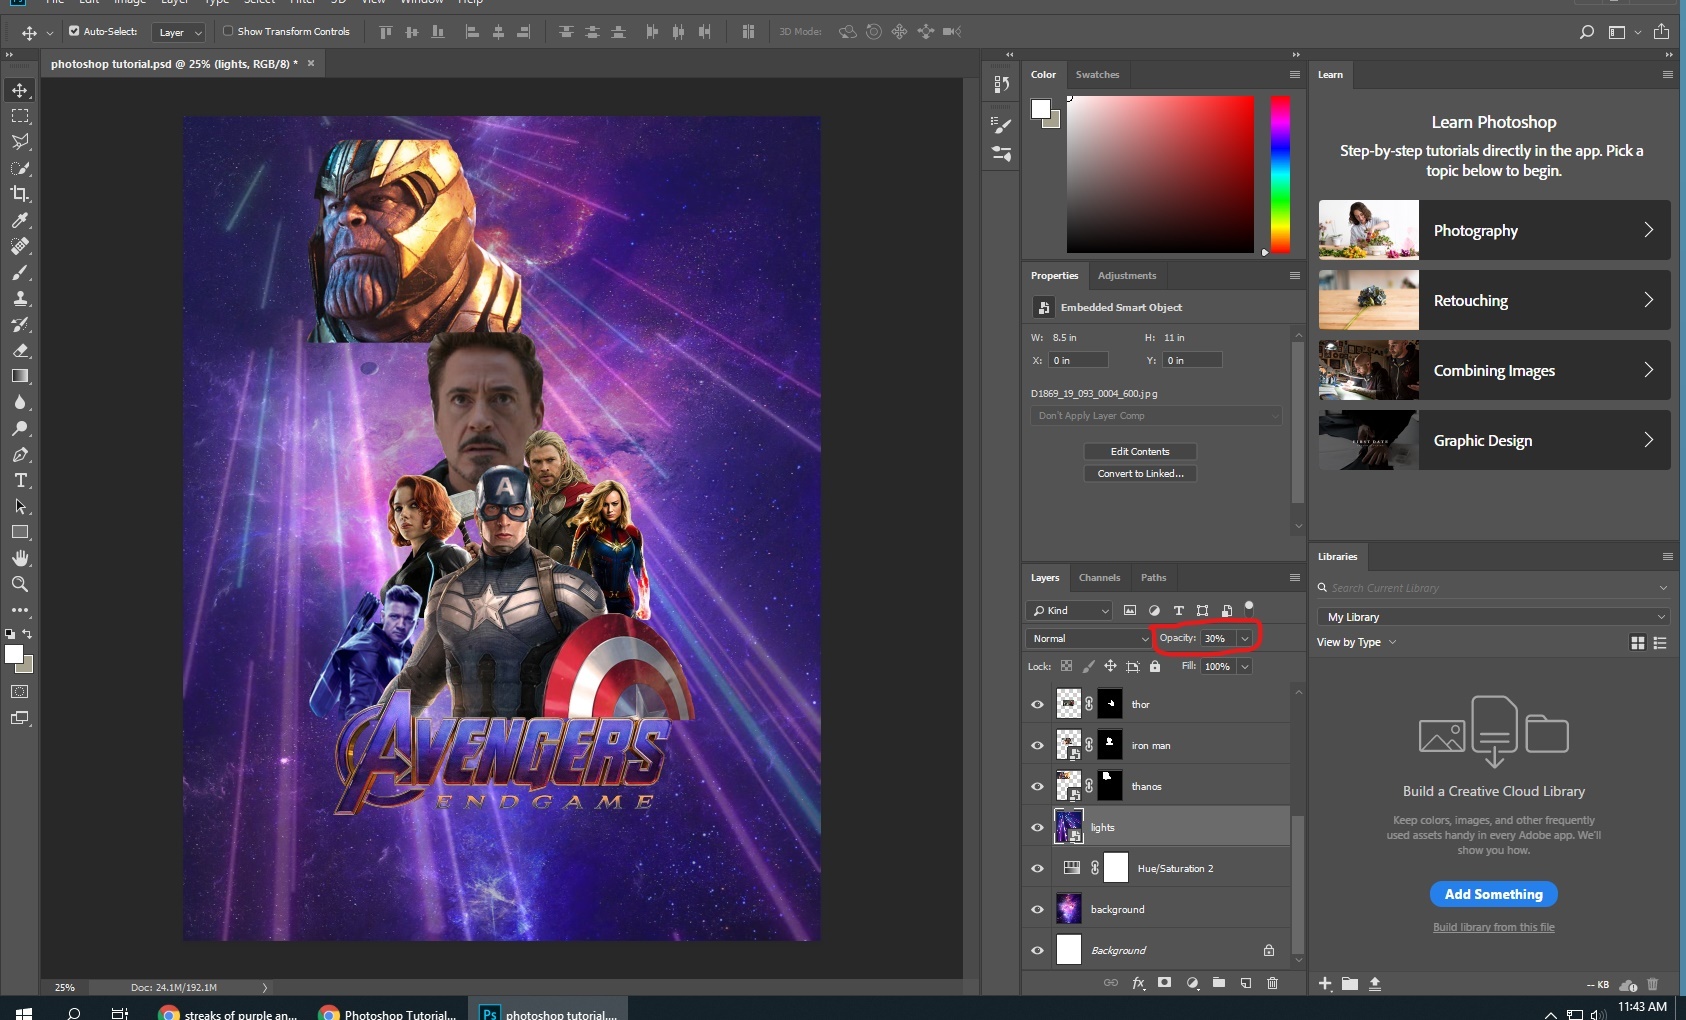The height and width of the screenshot is (1020, 1686).
Task: Select the Eraser tool
Action: [20, 350]
